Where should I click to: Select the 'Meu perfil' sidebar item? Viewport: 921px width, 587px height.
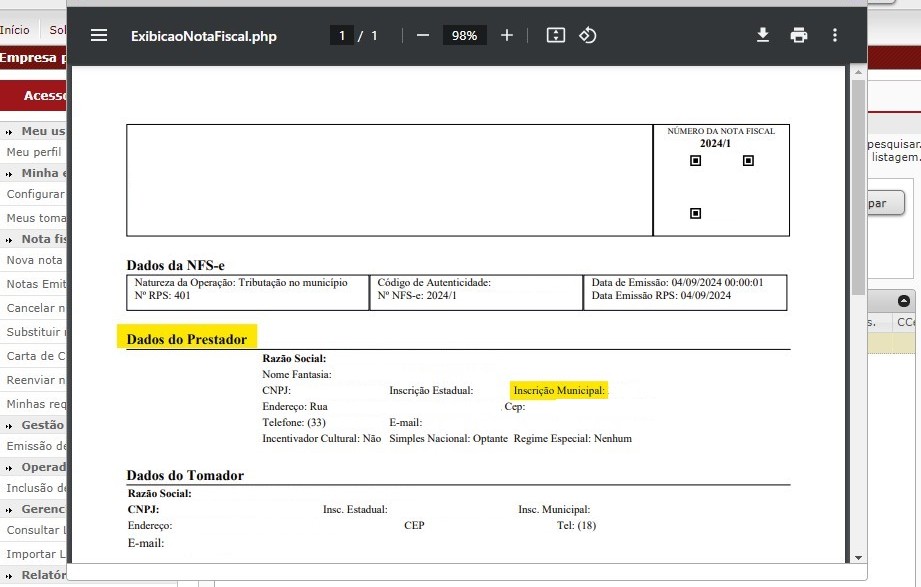[x=34, y=152]
